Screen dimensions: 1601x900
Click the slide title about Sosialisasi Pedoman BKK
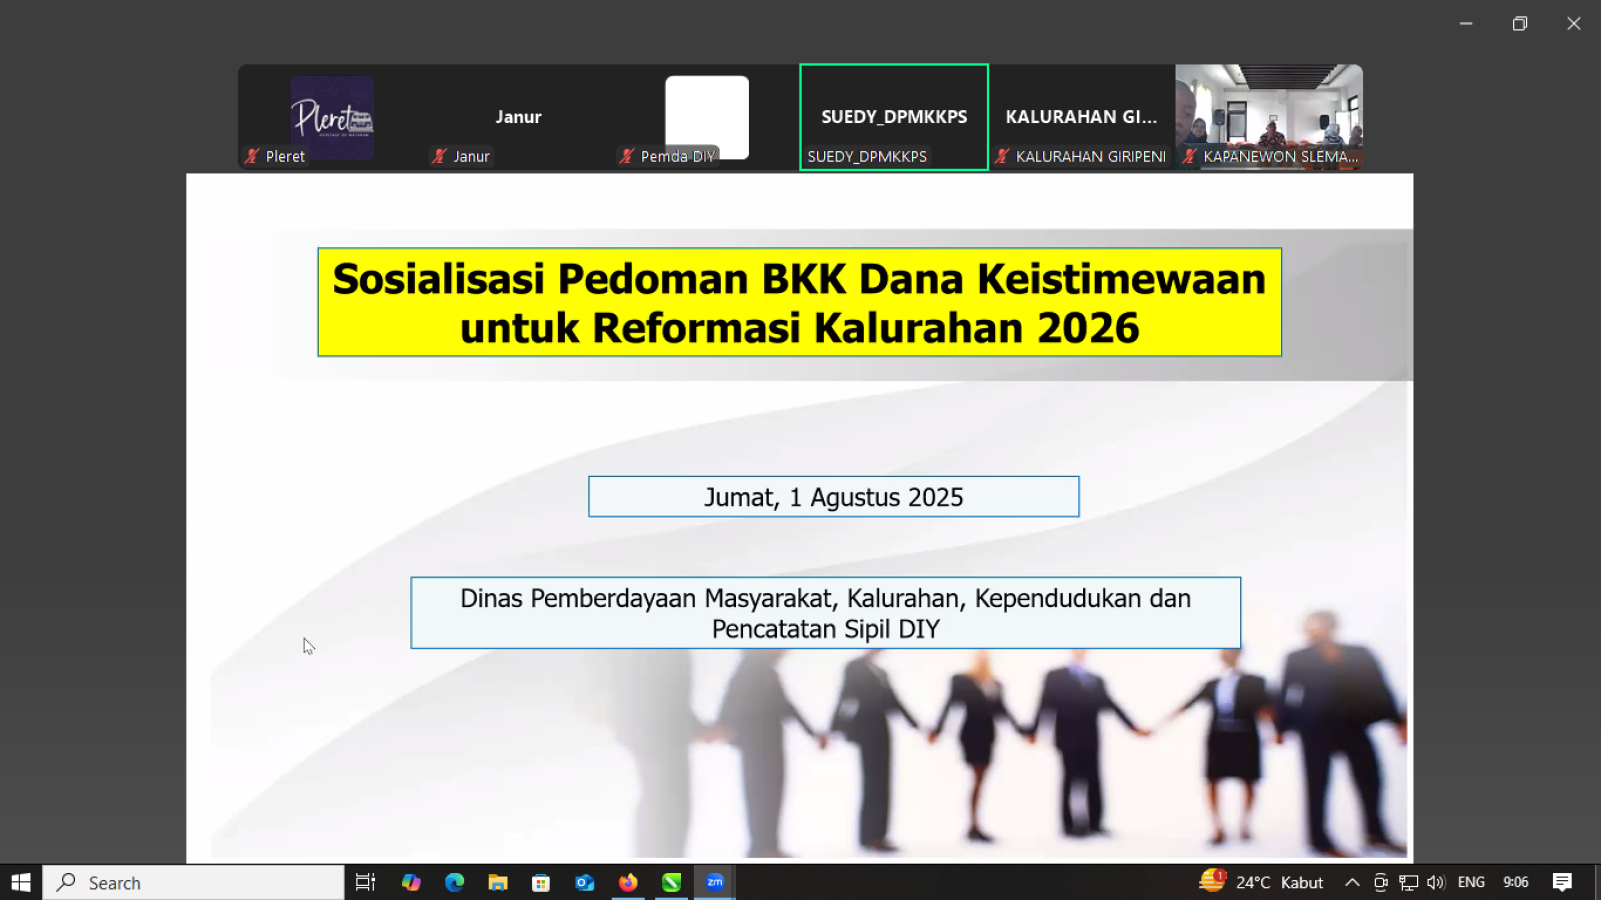[x=799, y=302]
